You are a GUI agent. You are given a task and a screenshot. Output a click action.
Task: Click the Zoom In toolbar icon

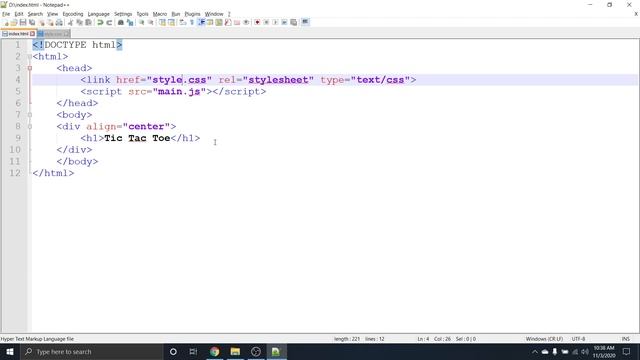142,22
